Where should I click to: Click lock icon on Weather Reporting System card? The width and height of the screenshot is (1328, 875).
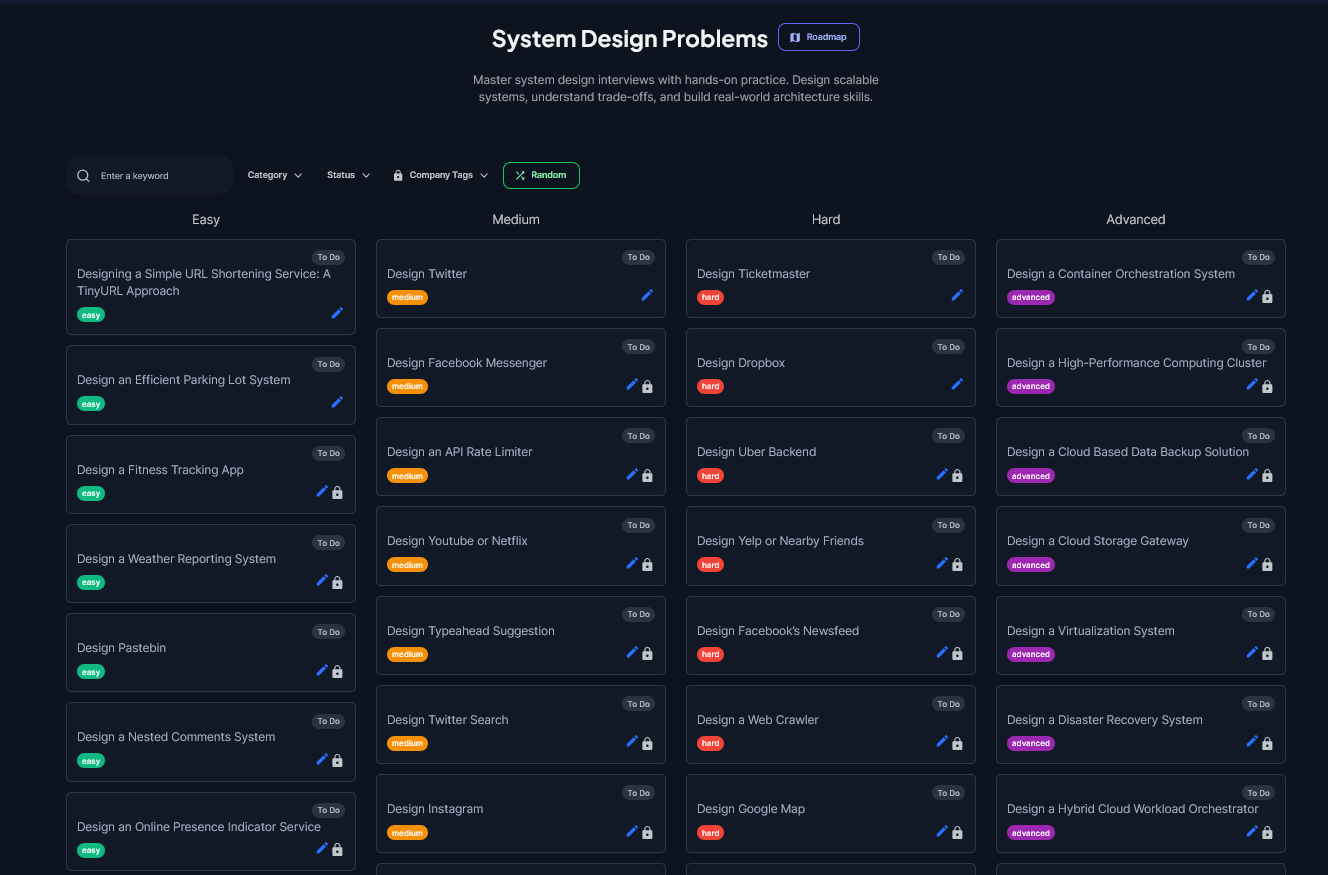tap(337, 582)
